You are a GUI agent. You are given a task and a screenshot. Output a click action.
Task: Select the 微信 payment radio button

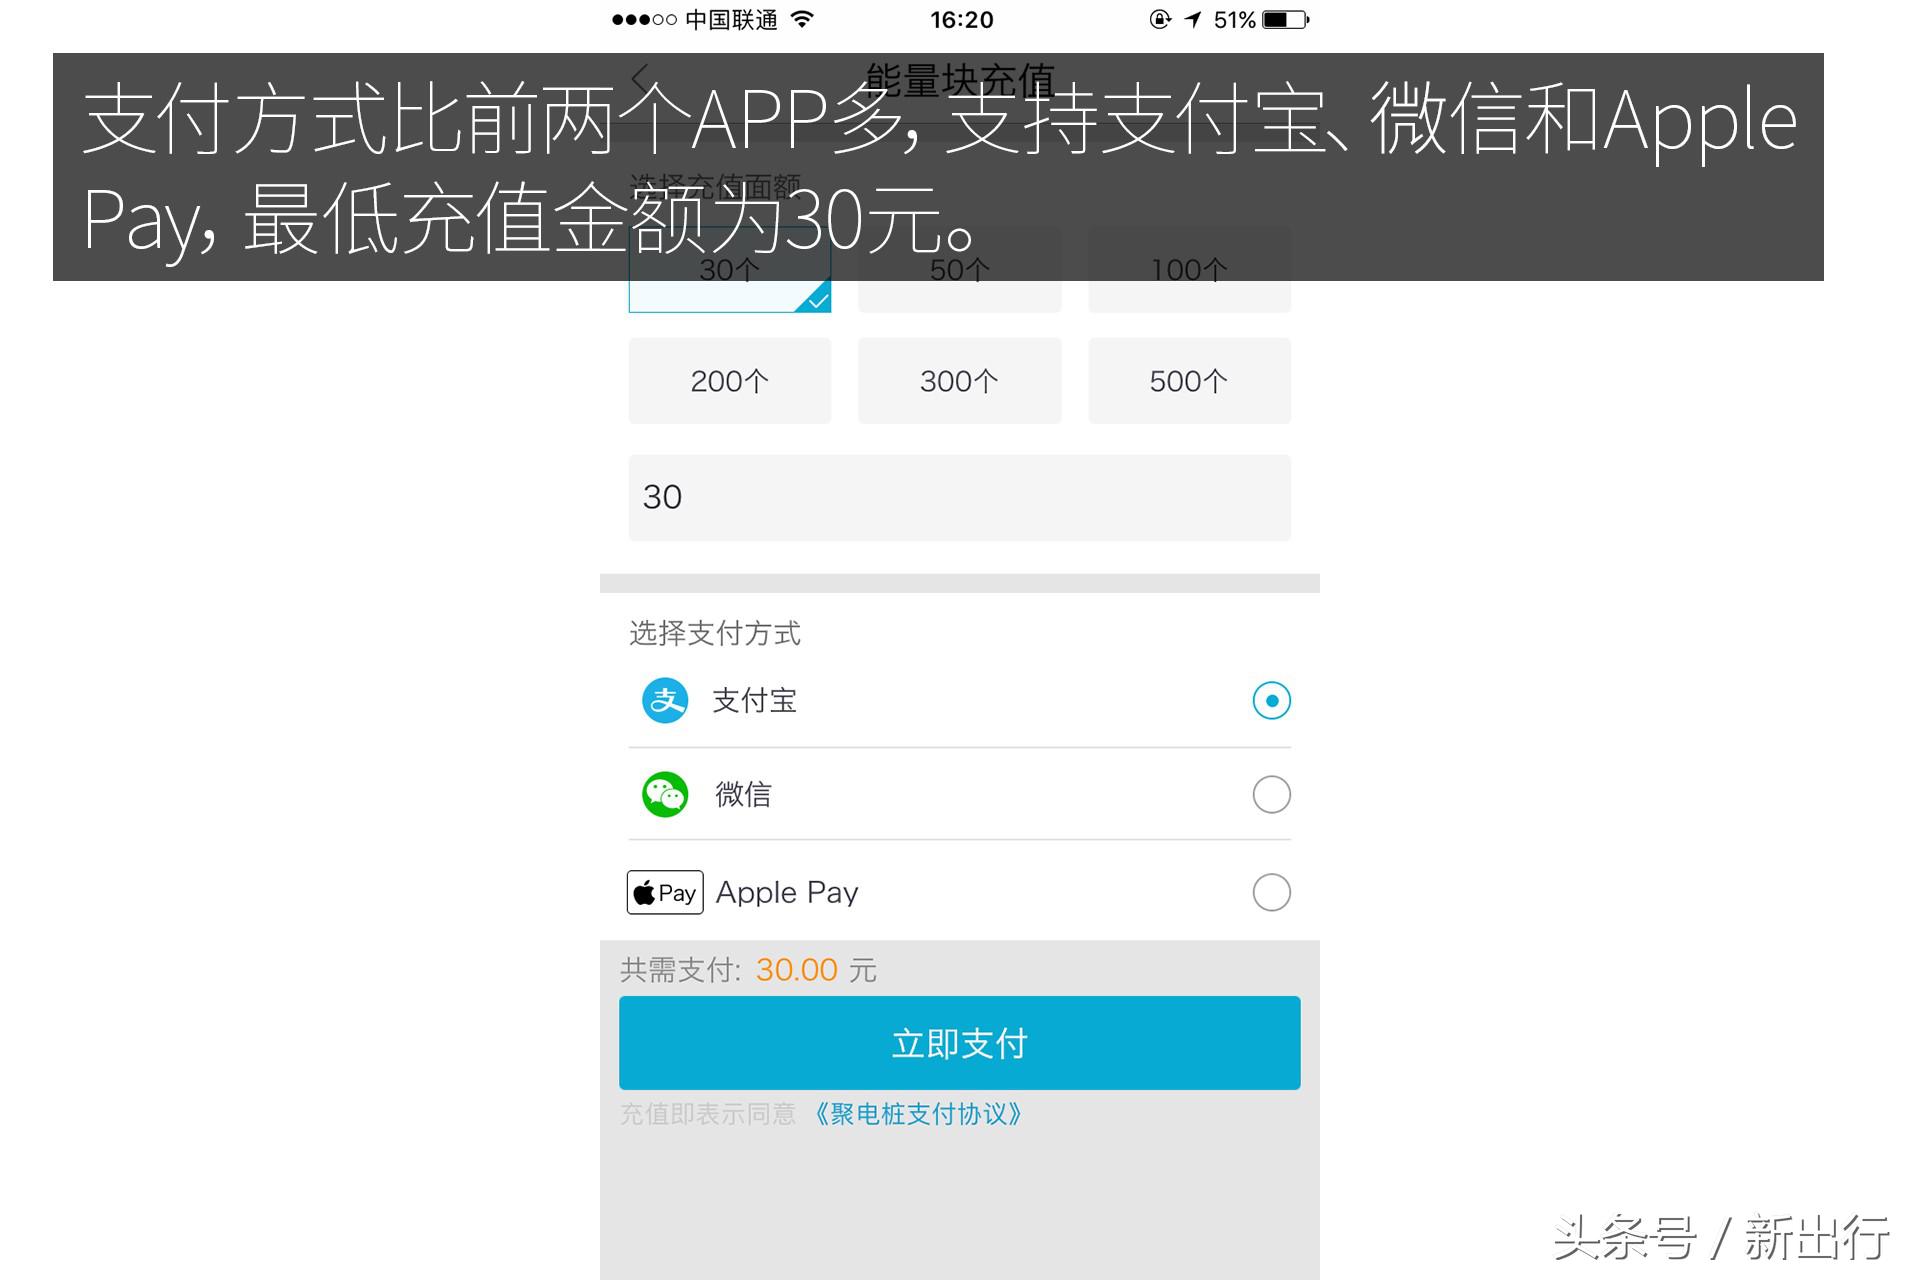(x=1271, y=794)
